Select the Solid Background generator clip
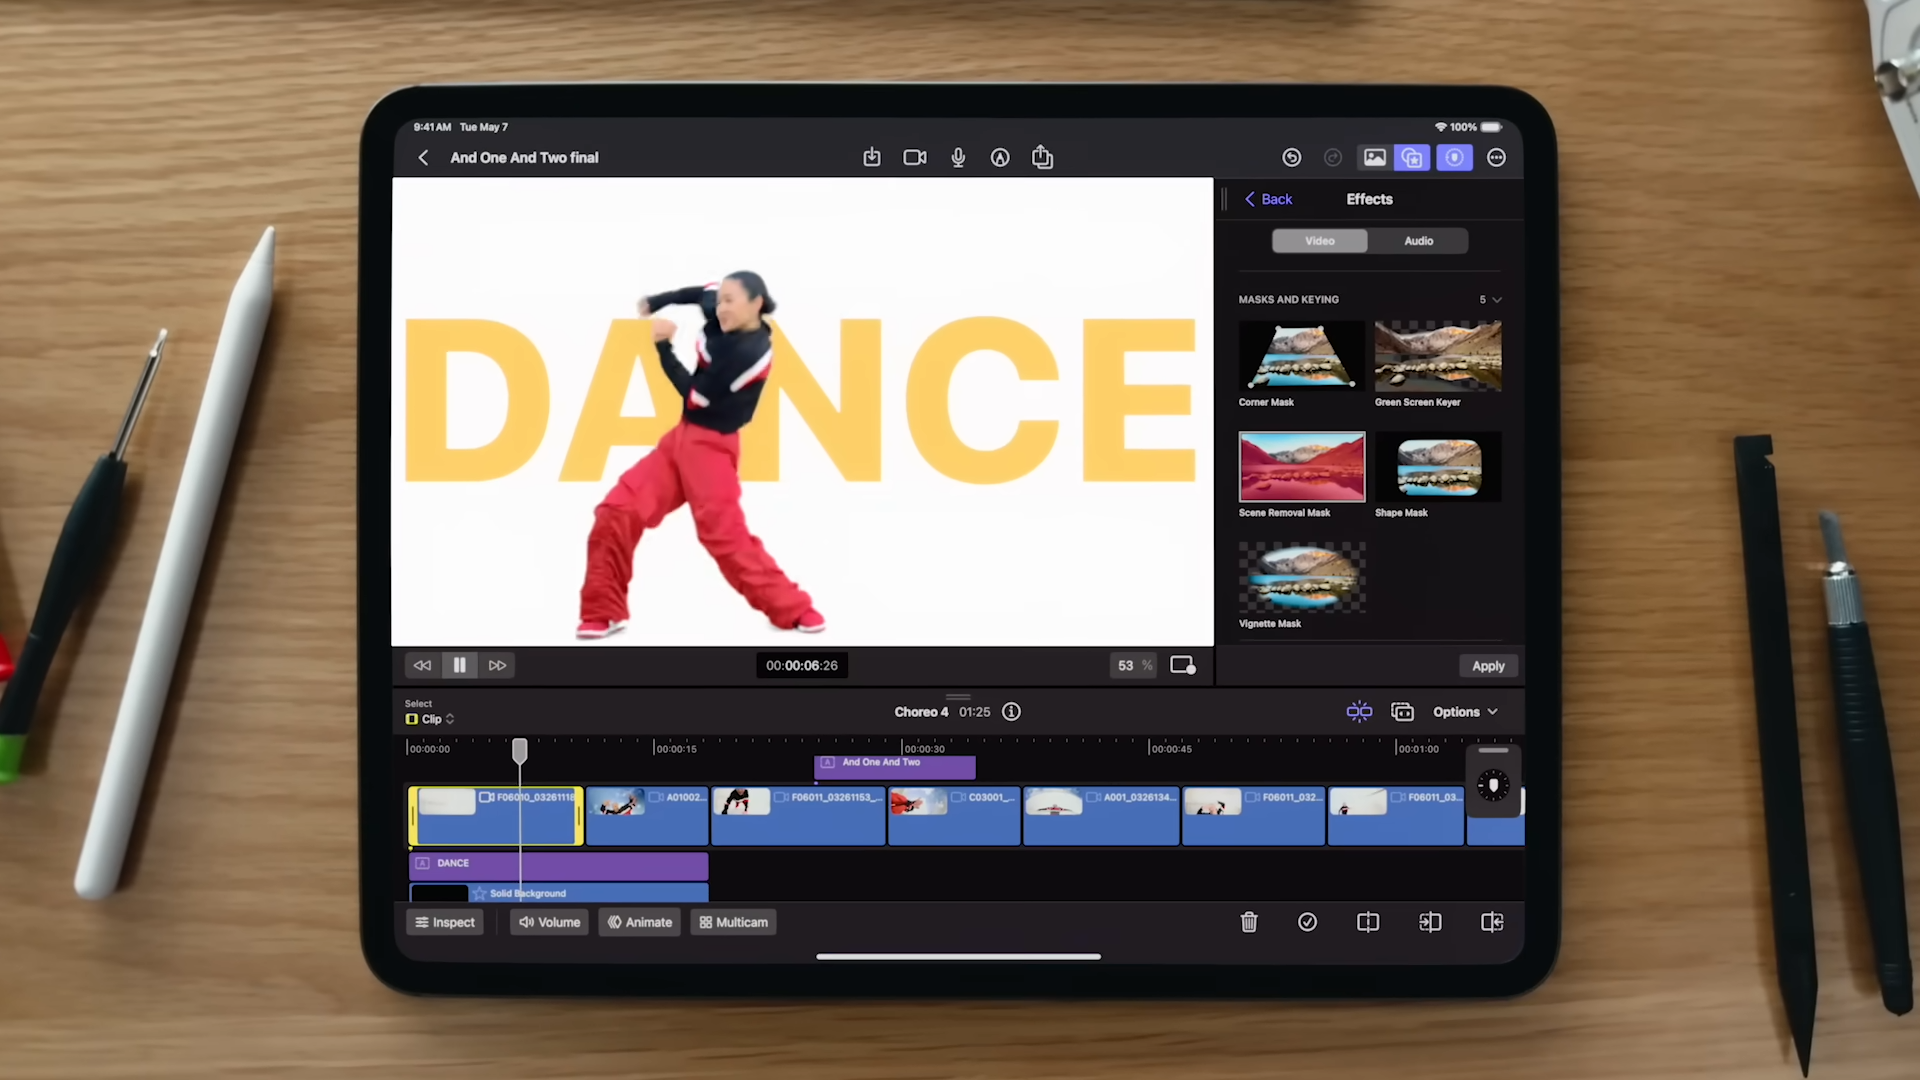The width and height of the screenshot is (1920, 1080). pyautogui.click(x=559, y=893)
